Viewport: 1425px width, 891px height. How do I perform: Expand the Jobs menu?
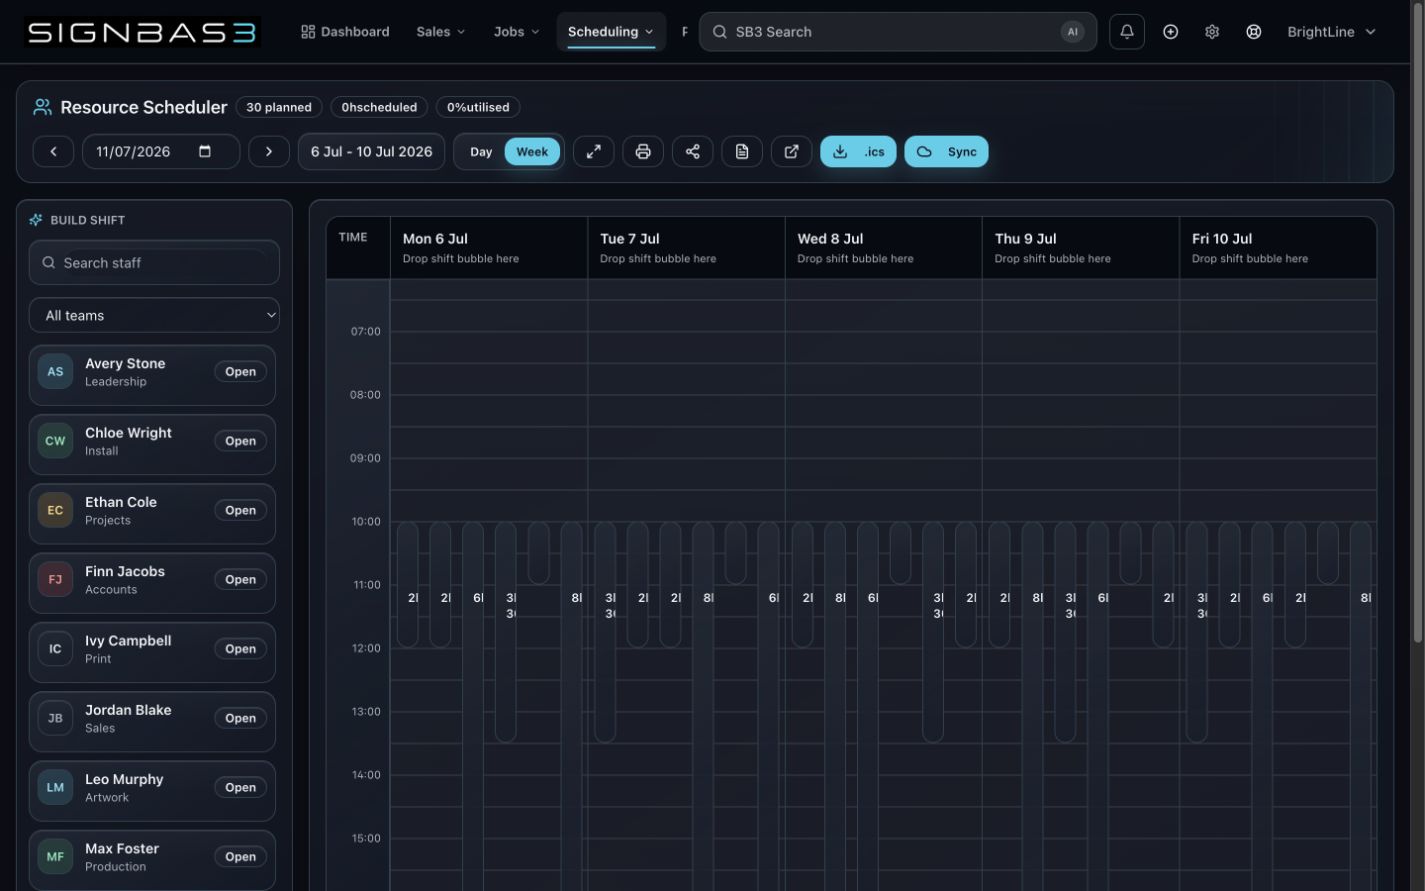pyautogui.click(x=516, y=32)
